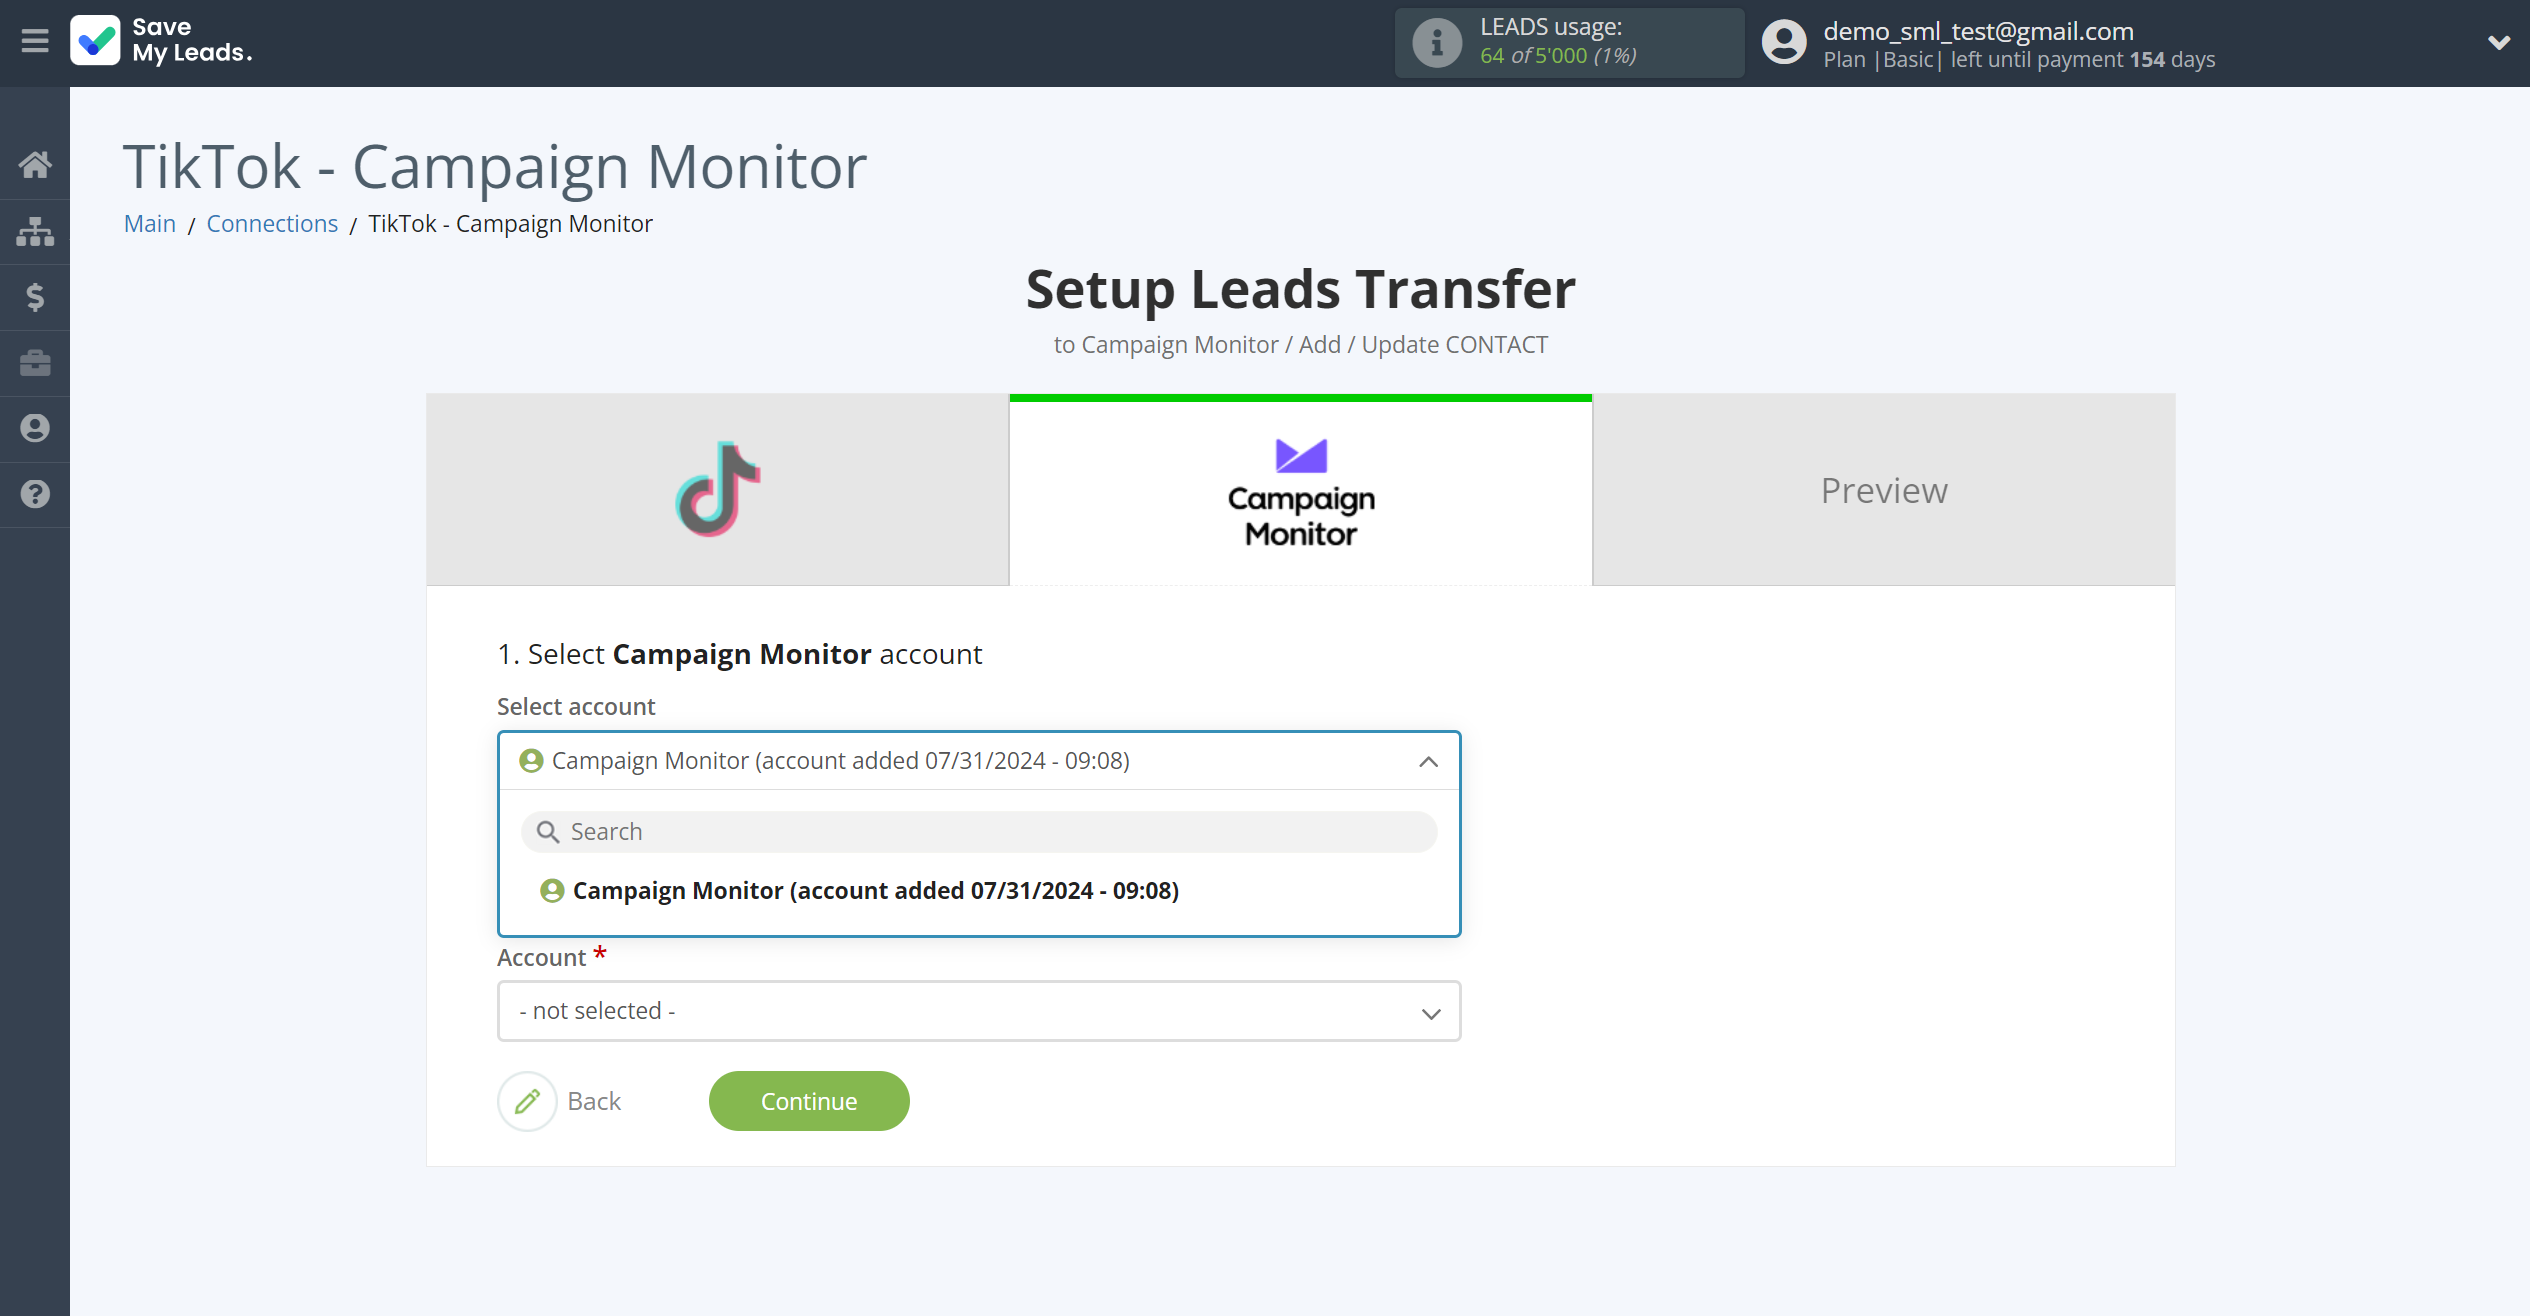Expand the account menu chevron in header

2498,42
